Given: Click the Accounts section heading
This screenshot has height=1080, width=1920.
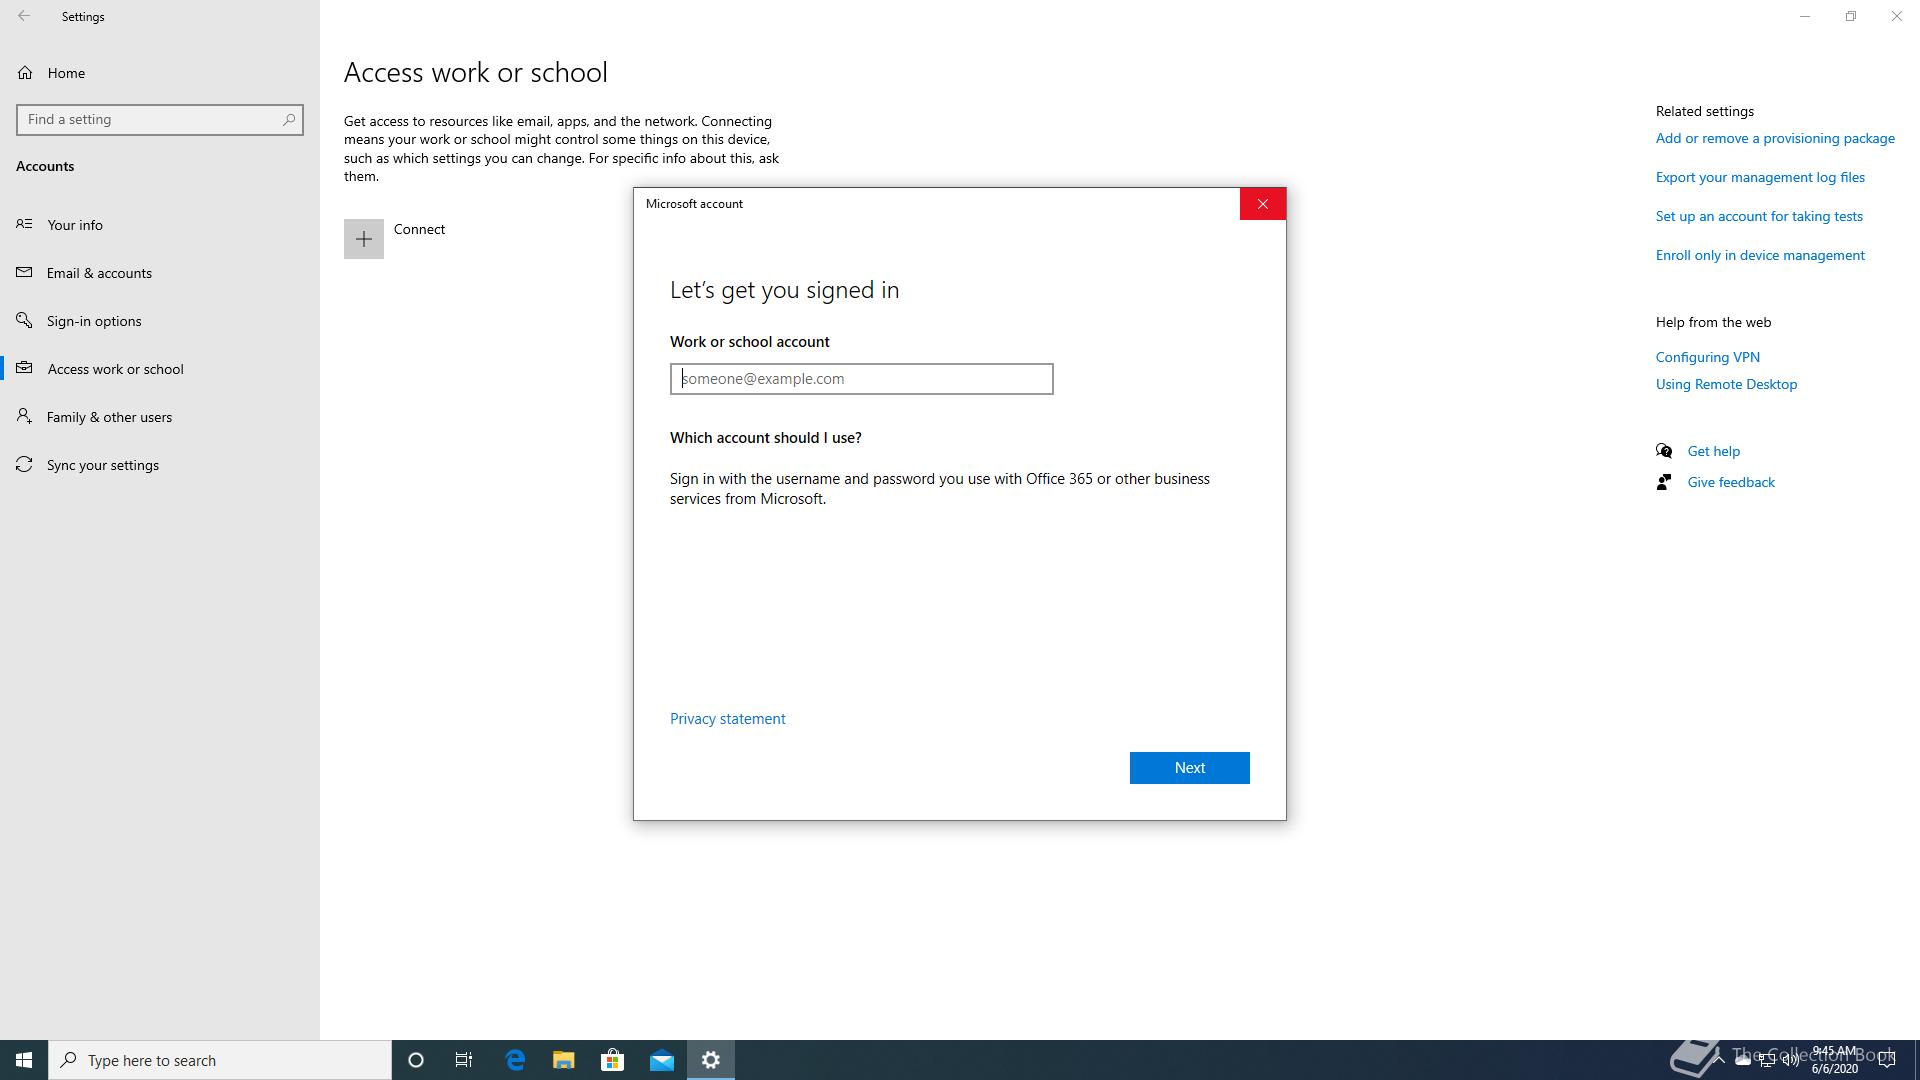Looking at the screenshot, I should pyautogui.click(x=45, y=166).
